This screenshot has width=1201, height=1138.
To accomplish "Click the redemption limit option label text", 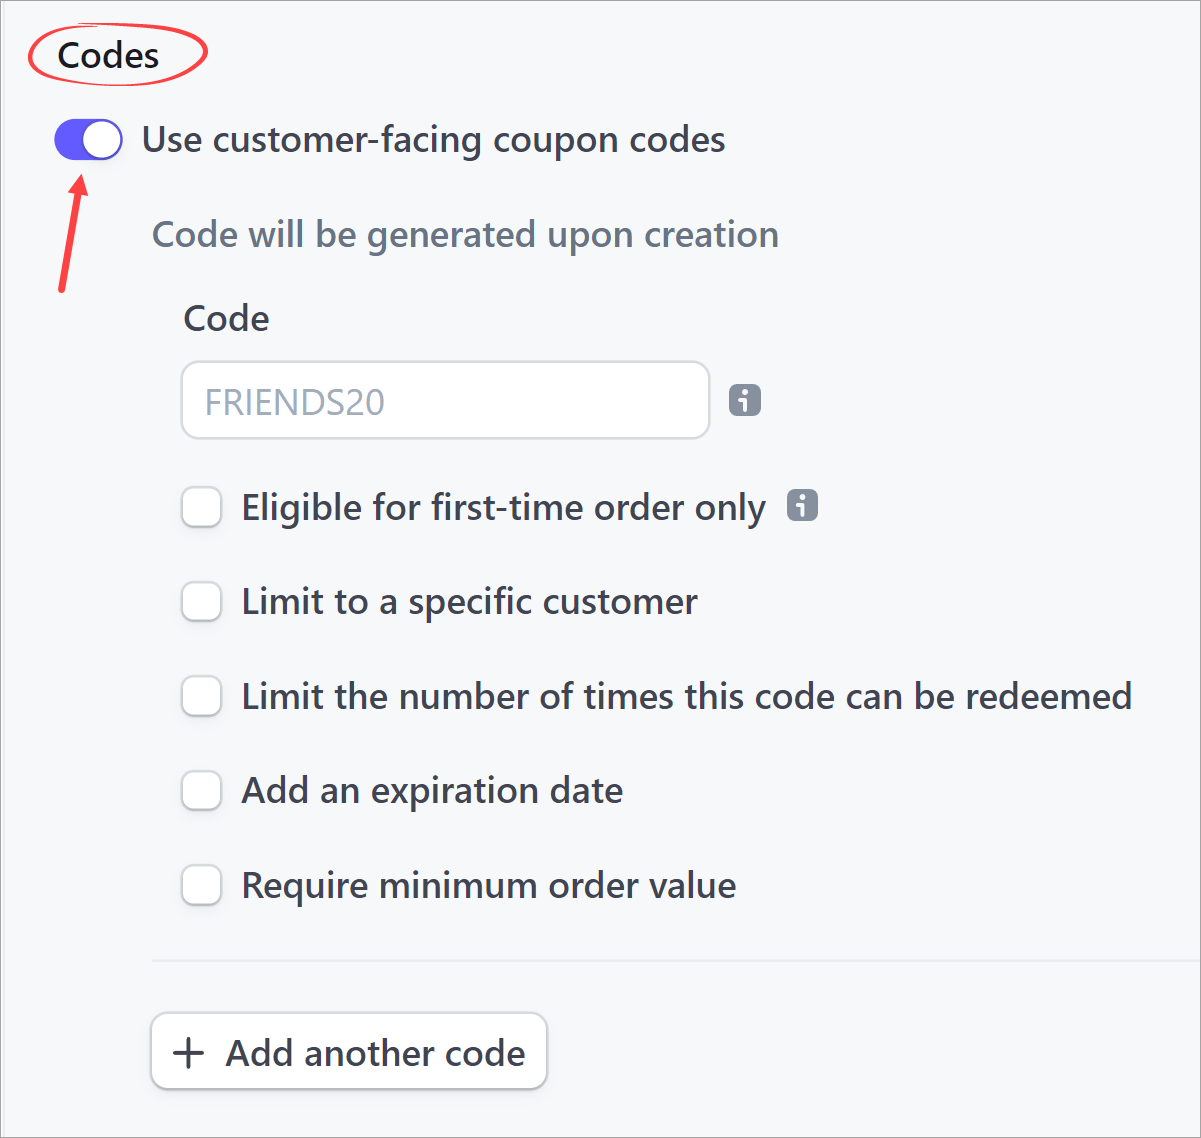I will 685,696.
